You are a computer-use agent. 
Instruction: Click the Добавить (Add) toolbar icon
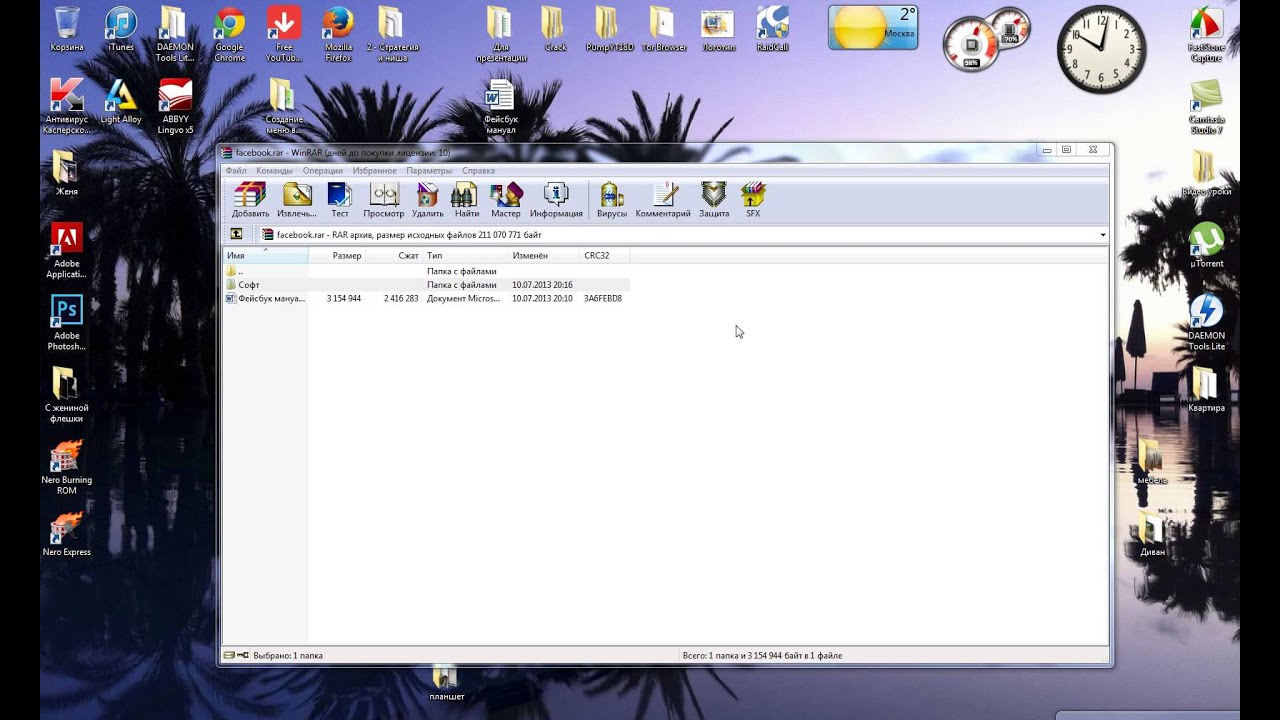[250, 200]
